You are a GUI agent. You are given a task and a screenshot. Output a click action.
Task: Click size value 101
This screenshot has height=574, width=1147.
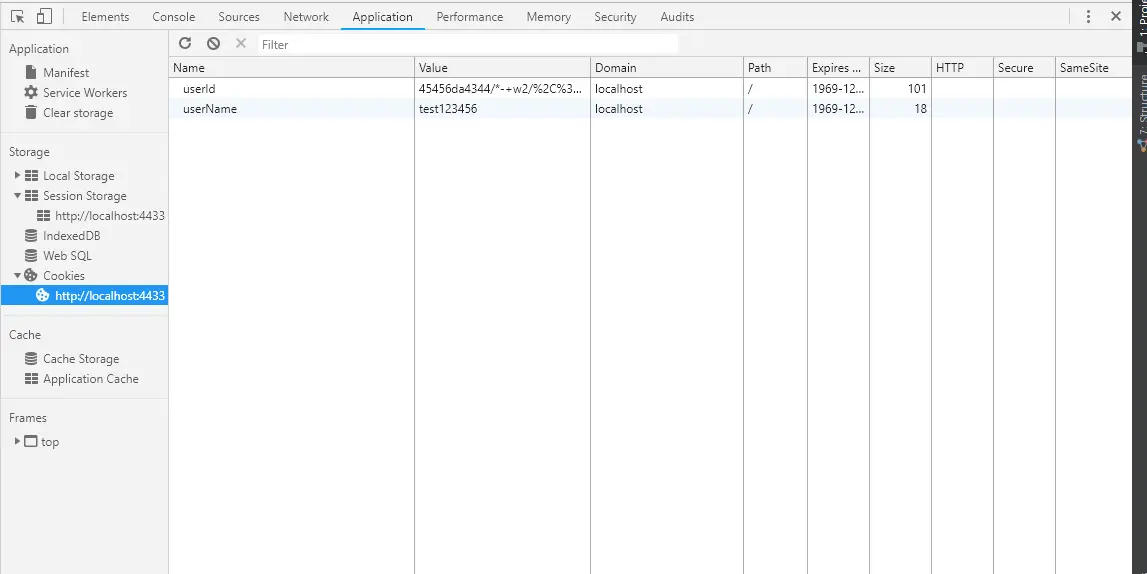pyautogui.click(x=917, y=88)
